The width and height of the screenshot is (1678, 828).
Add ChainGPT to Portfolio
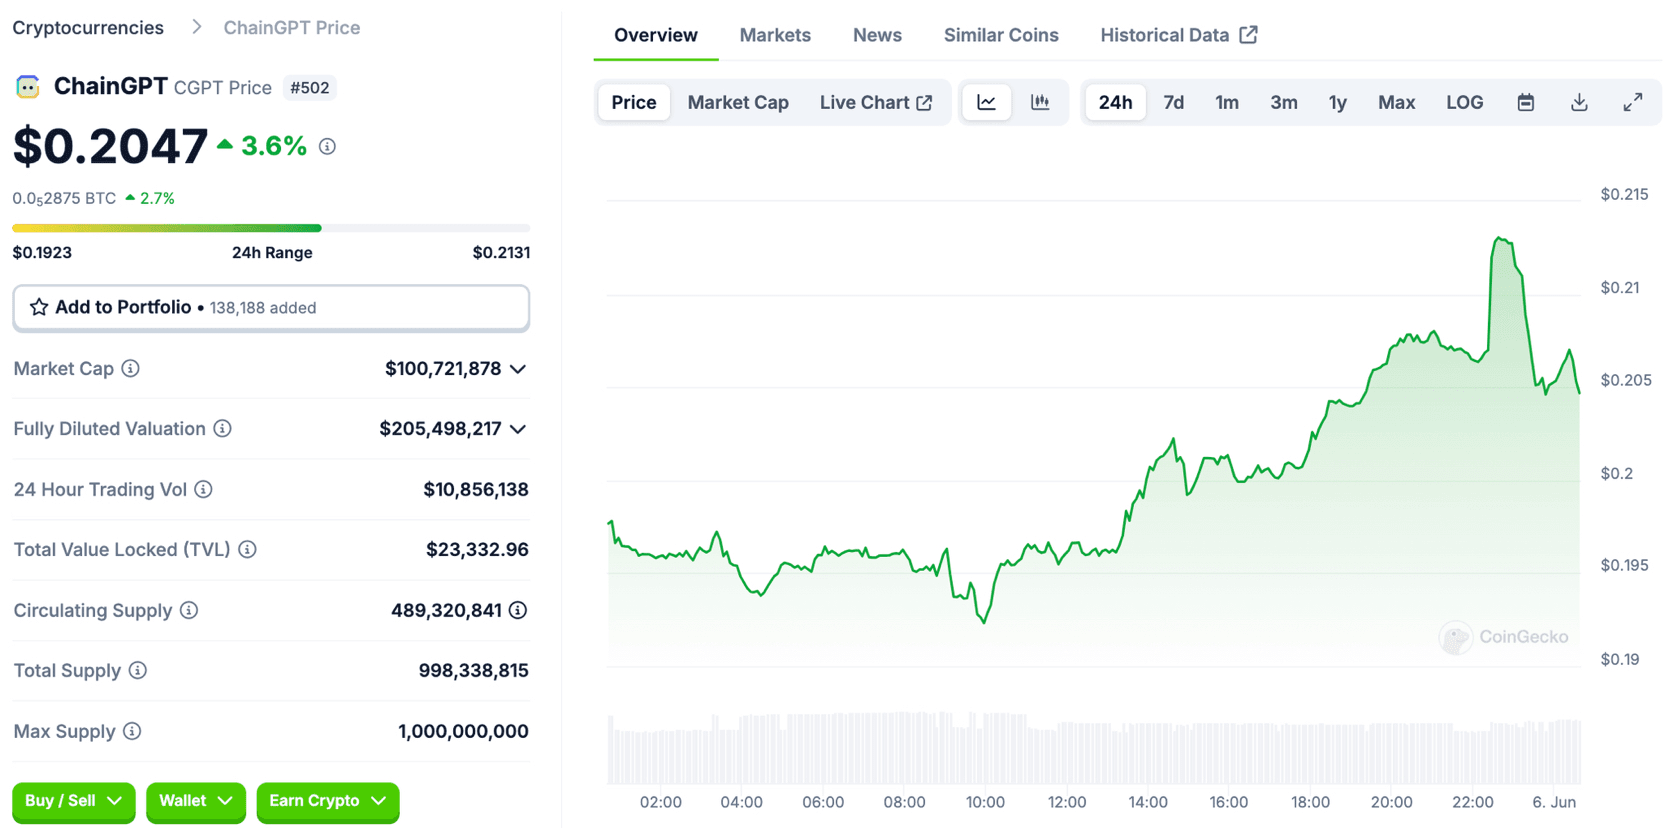coord(271,308)
